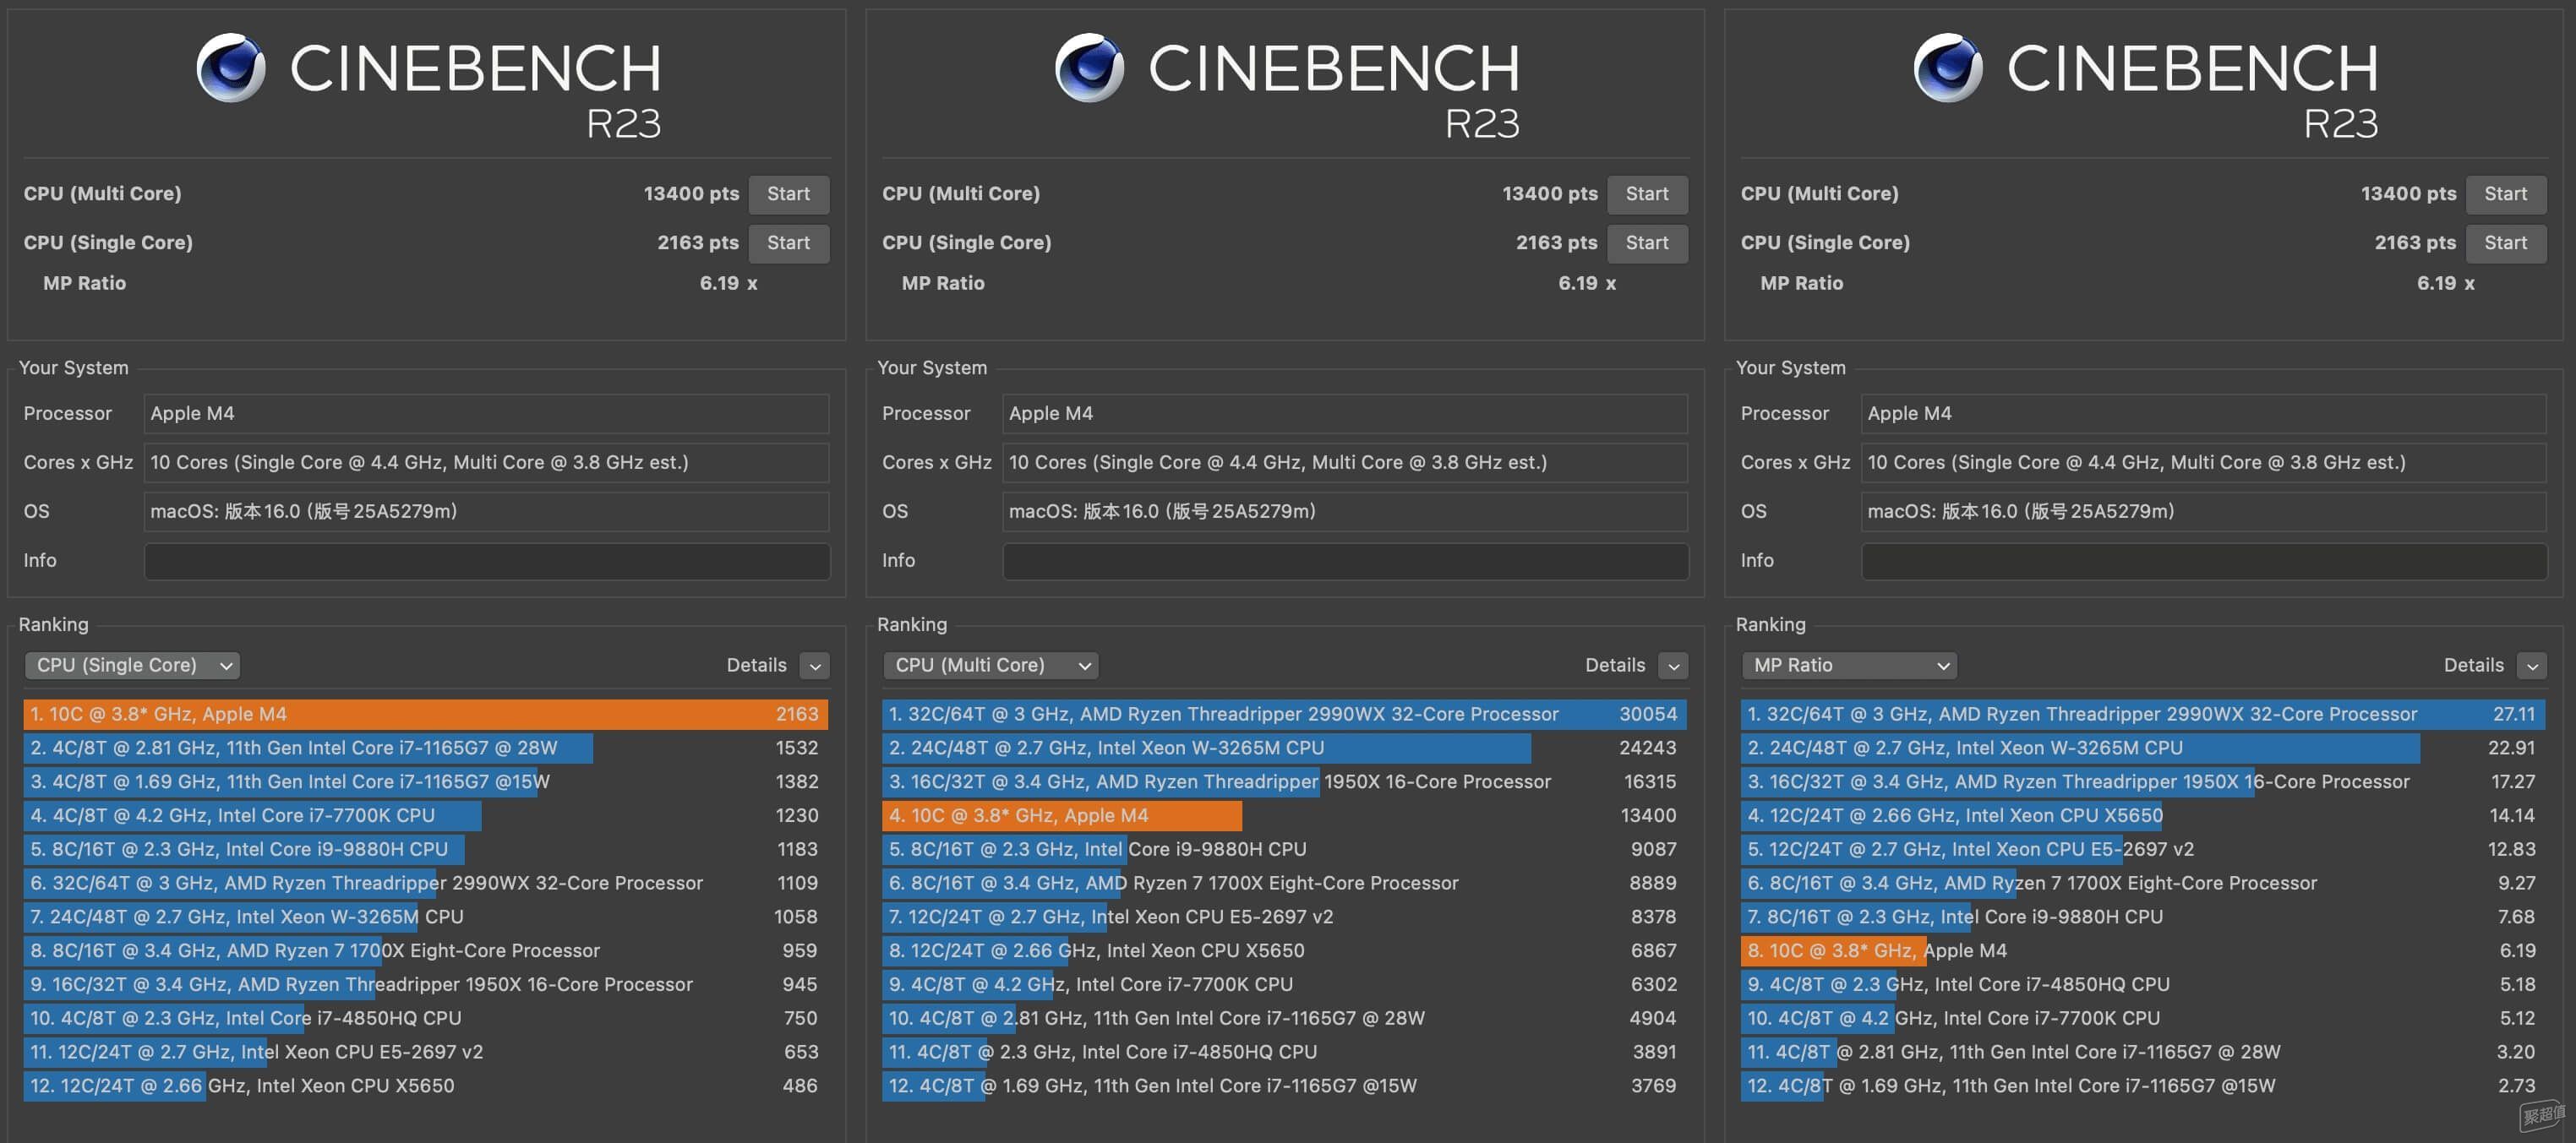Click the Processor field Apple M4 in left window

[x=487, y=414]
